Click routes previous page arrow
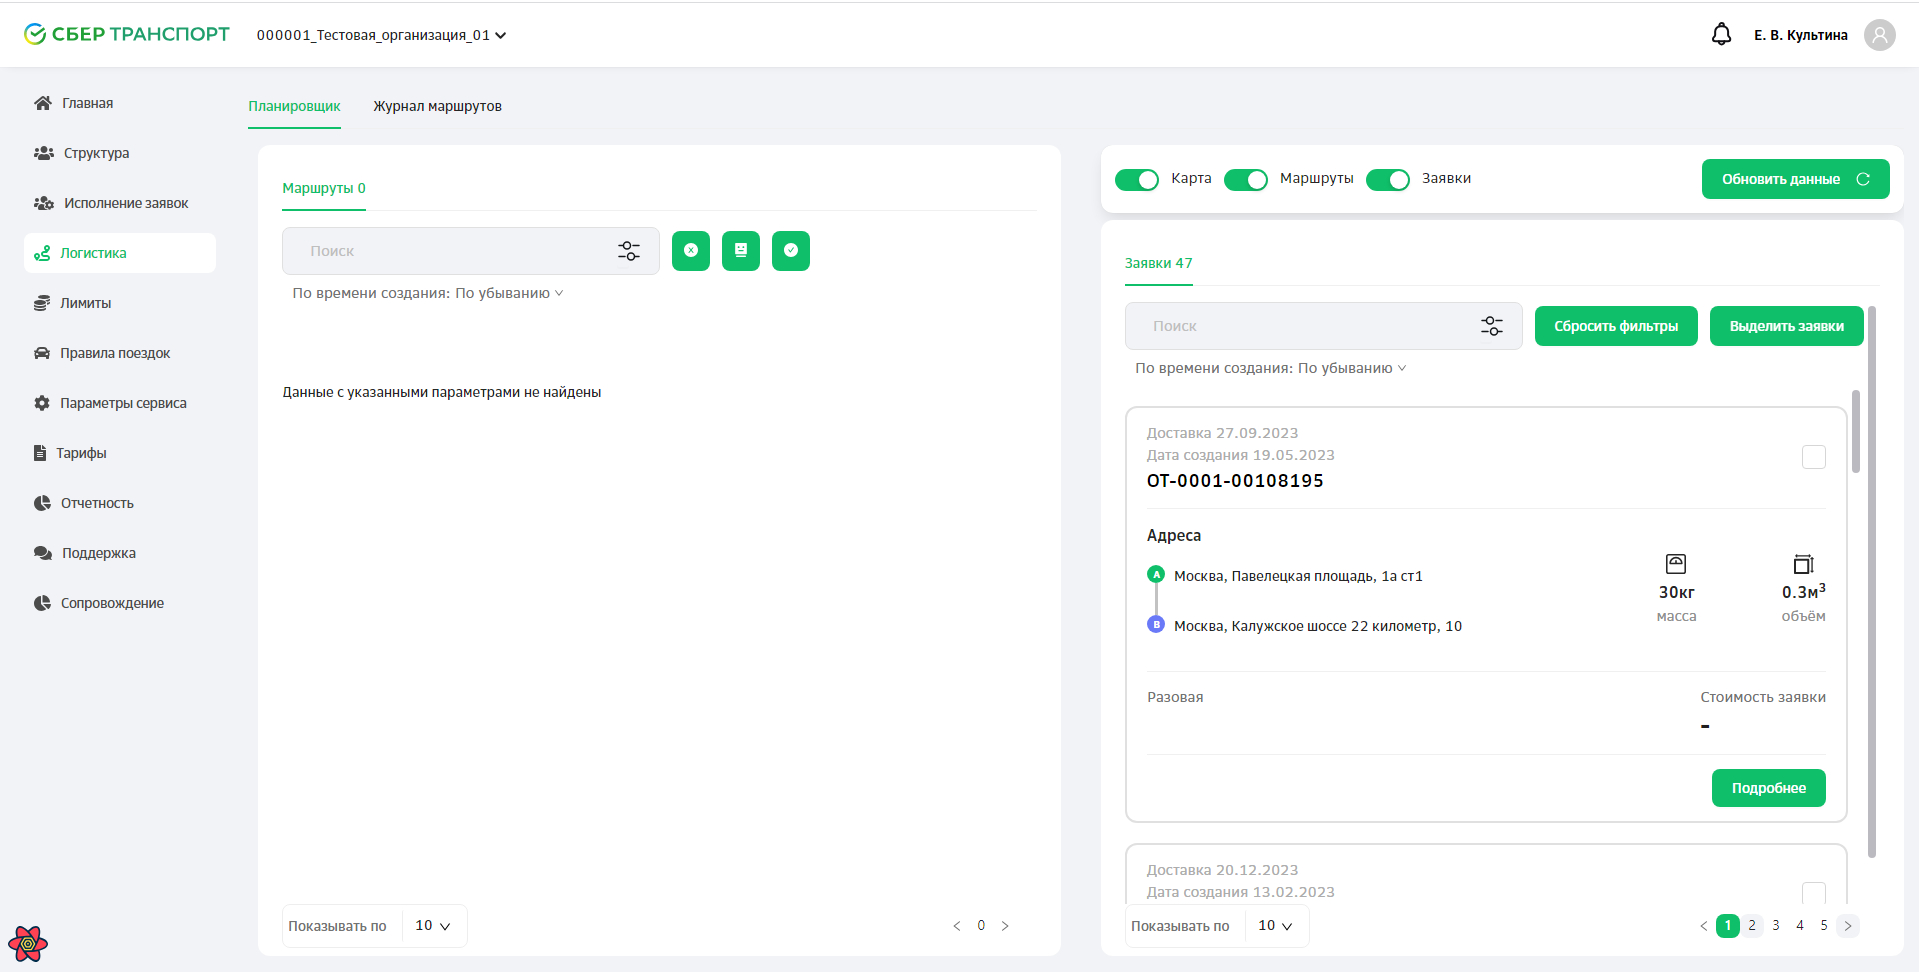1919x972 pixels. pyautogui.click(x=957, y=926)
